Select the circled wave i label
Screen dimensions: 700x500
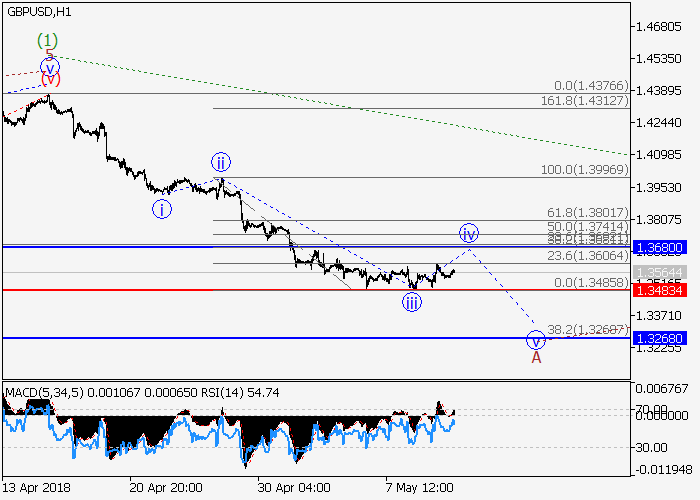(162, 209)
